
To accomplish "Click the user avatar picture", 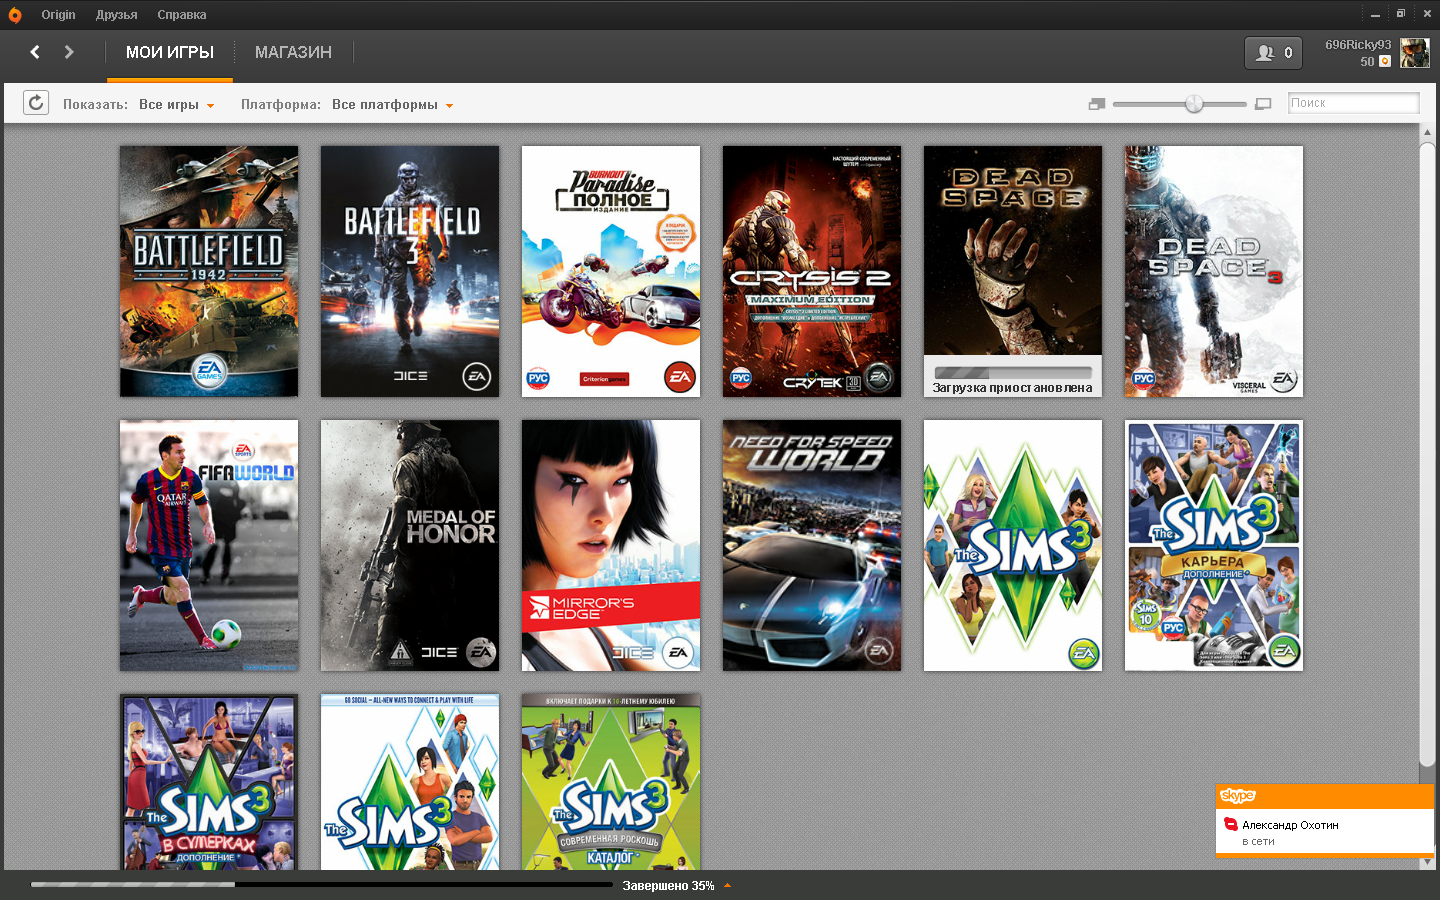I will [x=1414, y=53].
